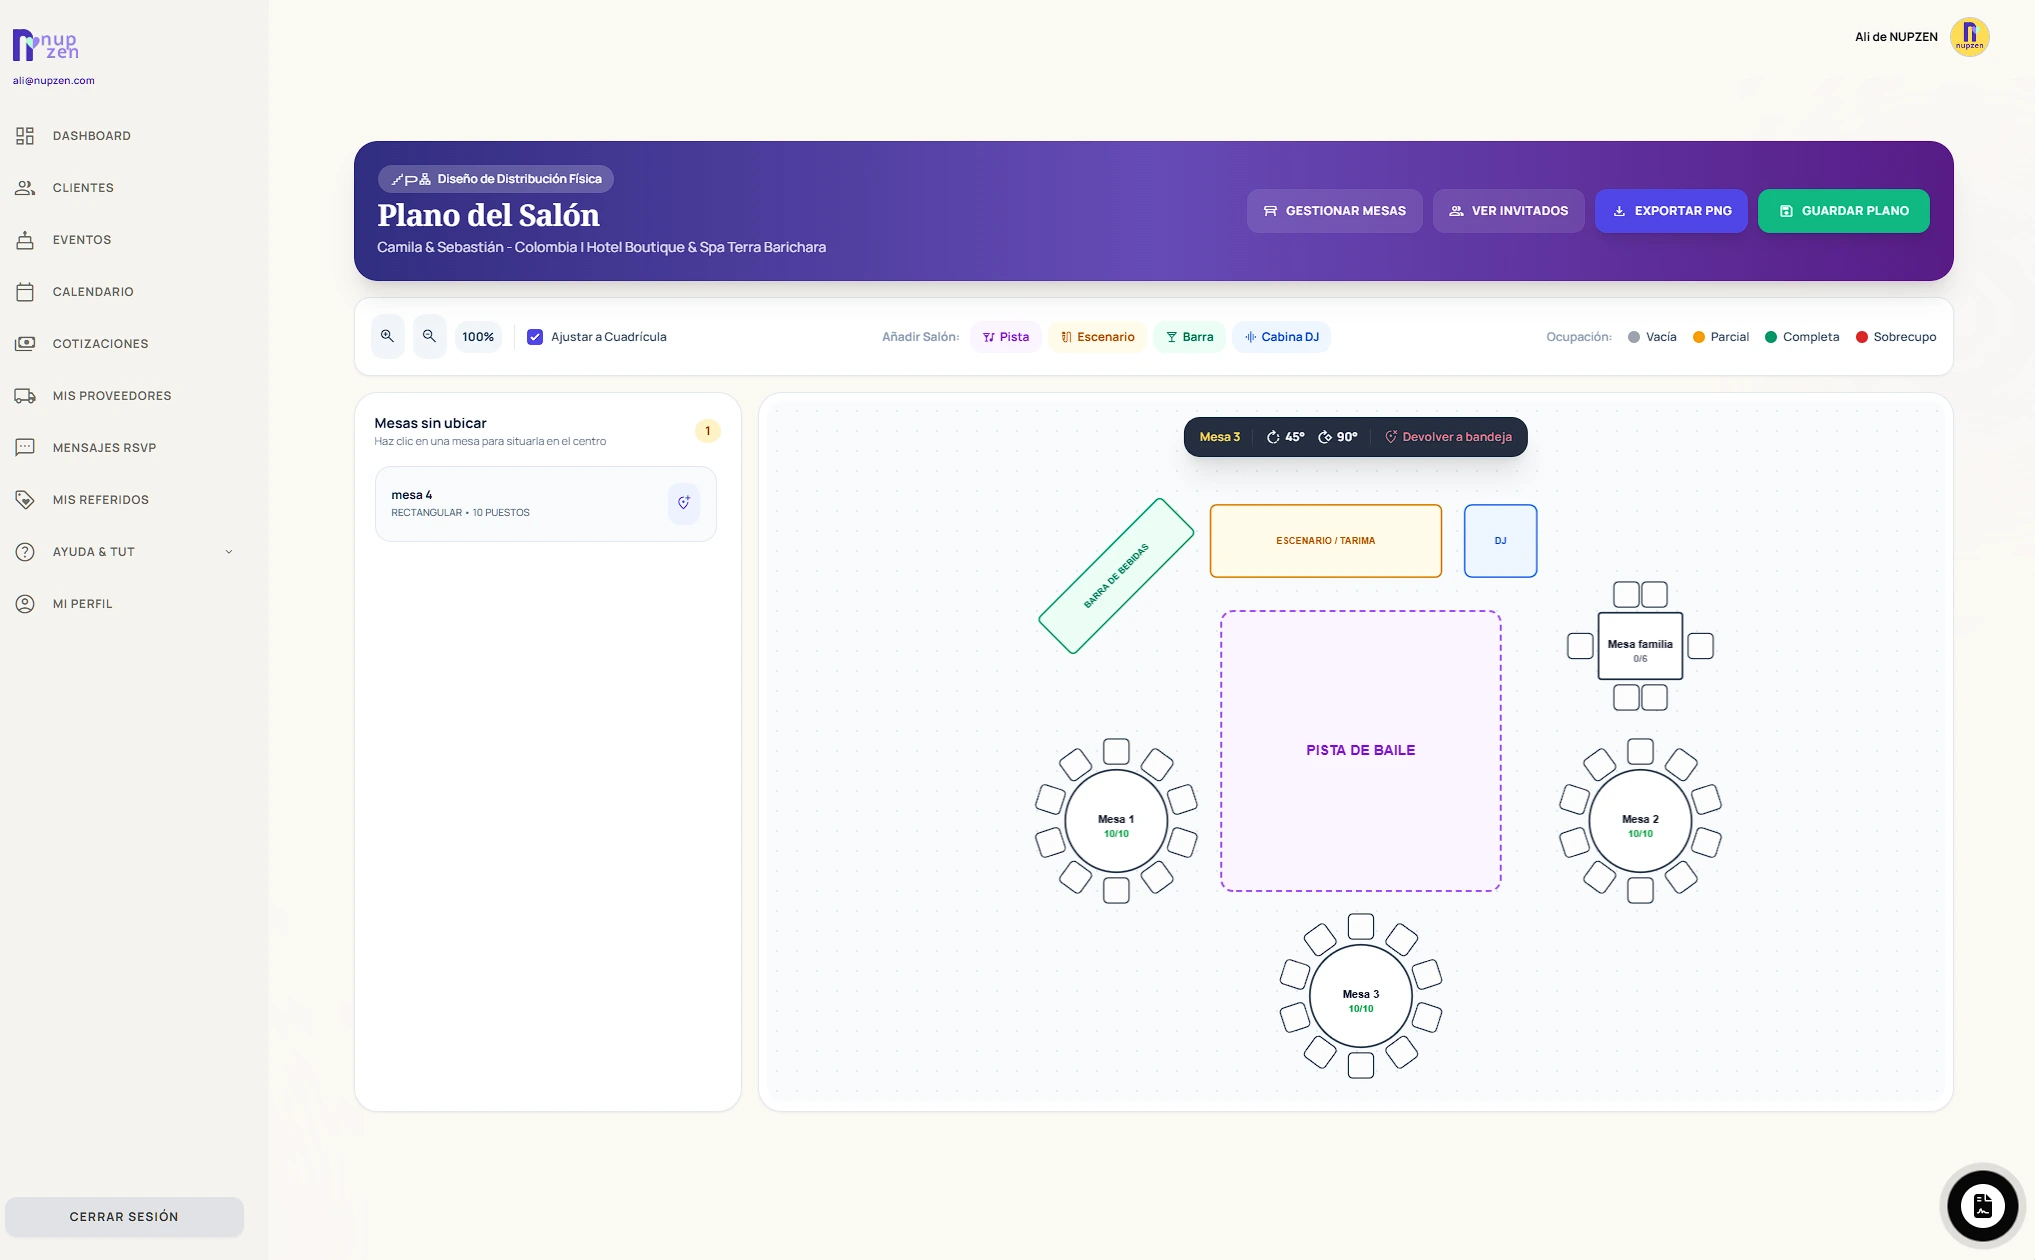This screenshot has height=1260, width=2035.
Task: Select the DJ booth element
Action: click(x=1500, y=541)
